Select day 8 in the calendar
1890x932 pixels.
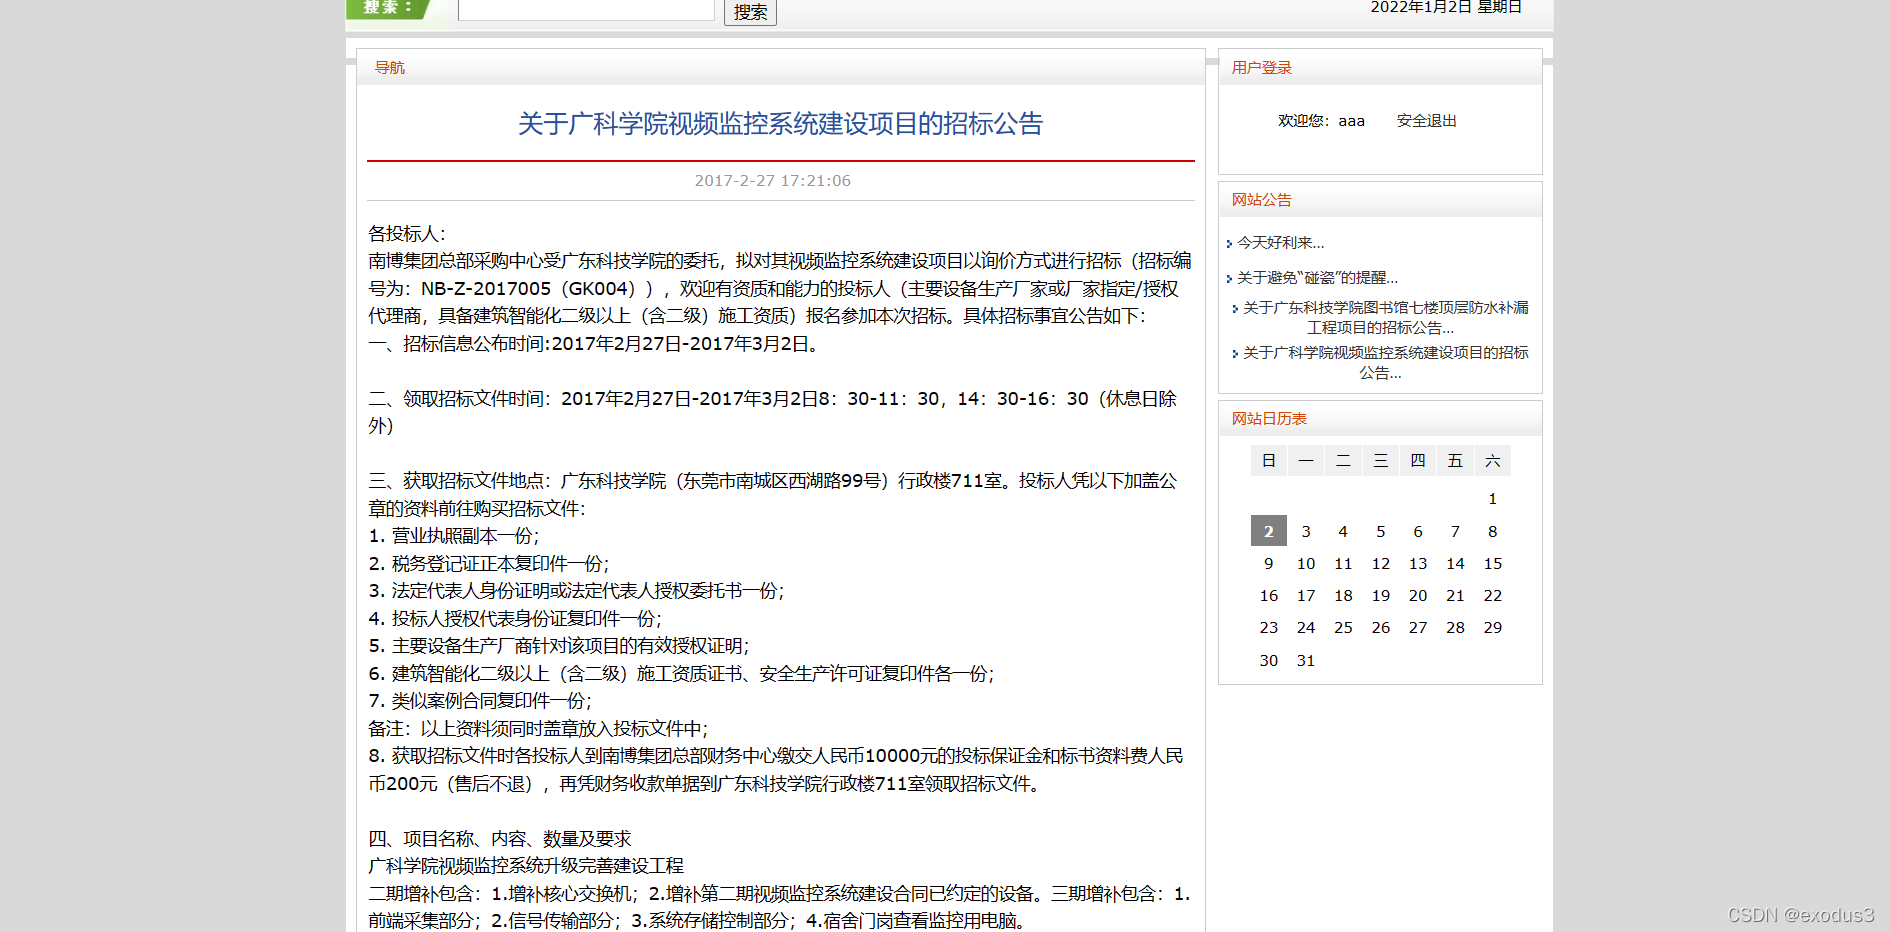(x=1492, y=532)
